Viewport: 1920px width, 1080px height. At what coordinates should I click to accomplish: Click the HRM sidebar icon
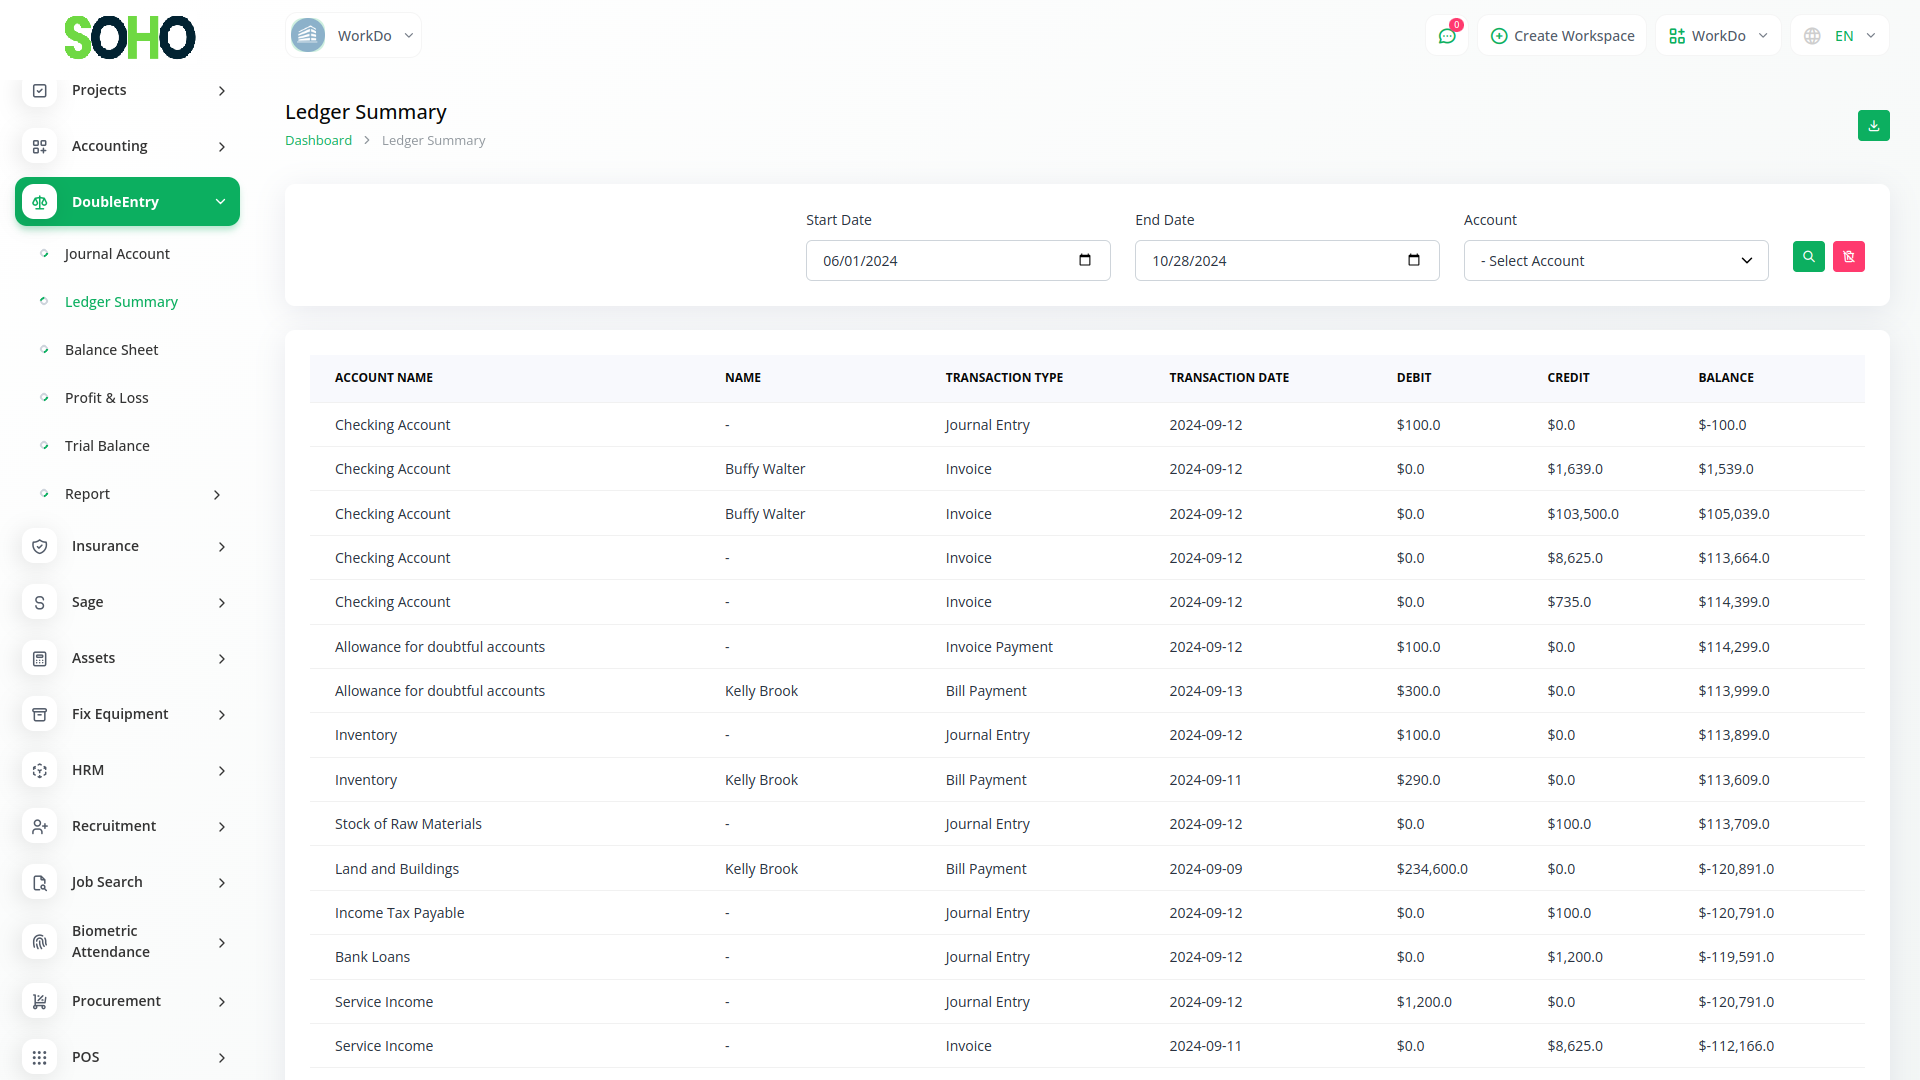pos(40,770)
